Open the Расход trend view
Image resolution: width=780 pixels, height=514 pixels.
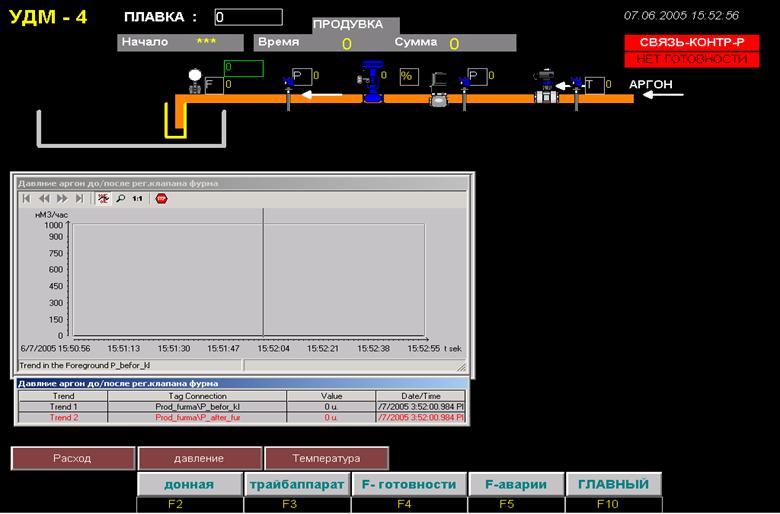click(x=73, y=458)
